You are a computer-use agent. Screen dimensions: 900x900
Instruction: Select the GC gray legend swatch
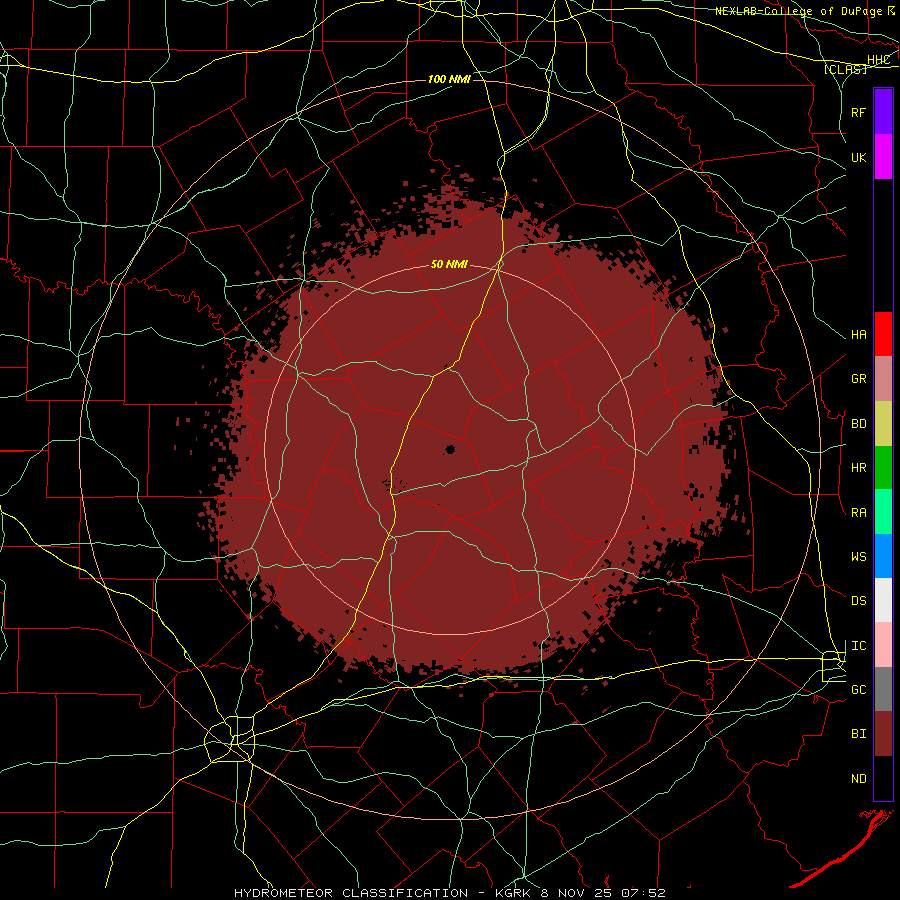point(883,689)
